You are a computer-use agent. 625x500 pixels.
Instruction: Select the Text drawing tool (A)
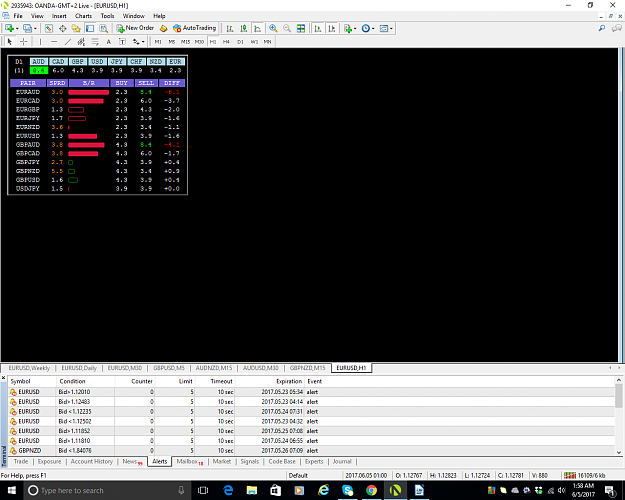(x=108, y=41)
